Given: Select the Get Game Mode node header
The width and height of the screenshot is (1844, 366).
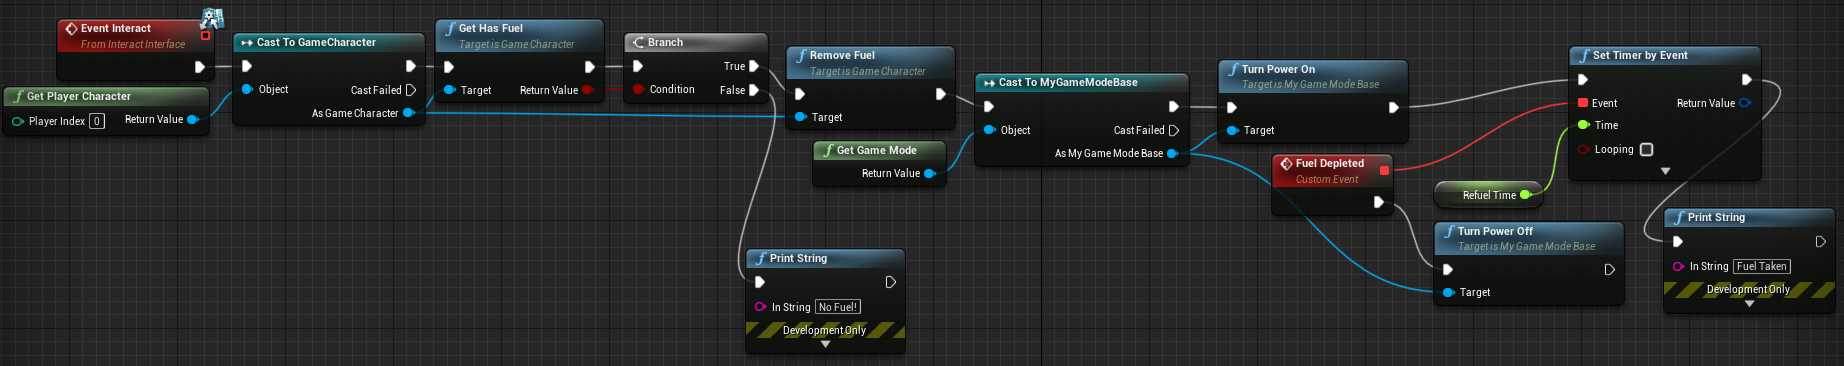Looking at the screenshot, I should (x=879, y=150).
